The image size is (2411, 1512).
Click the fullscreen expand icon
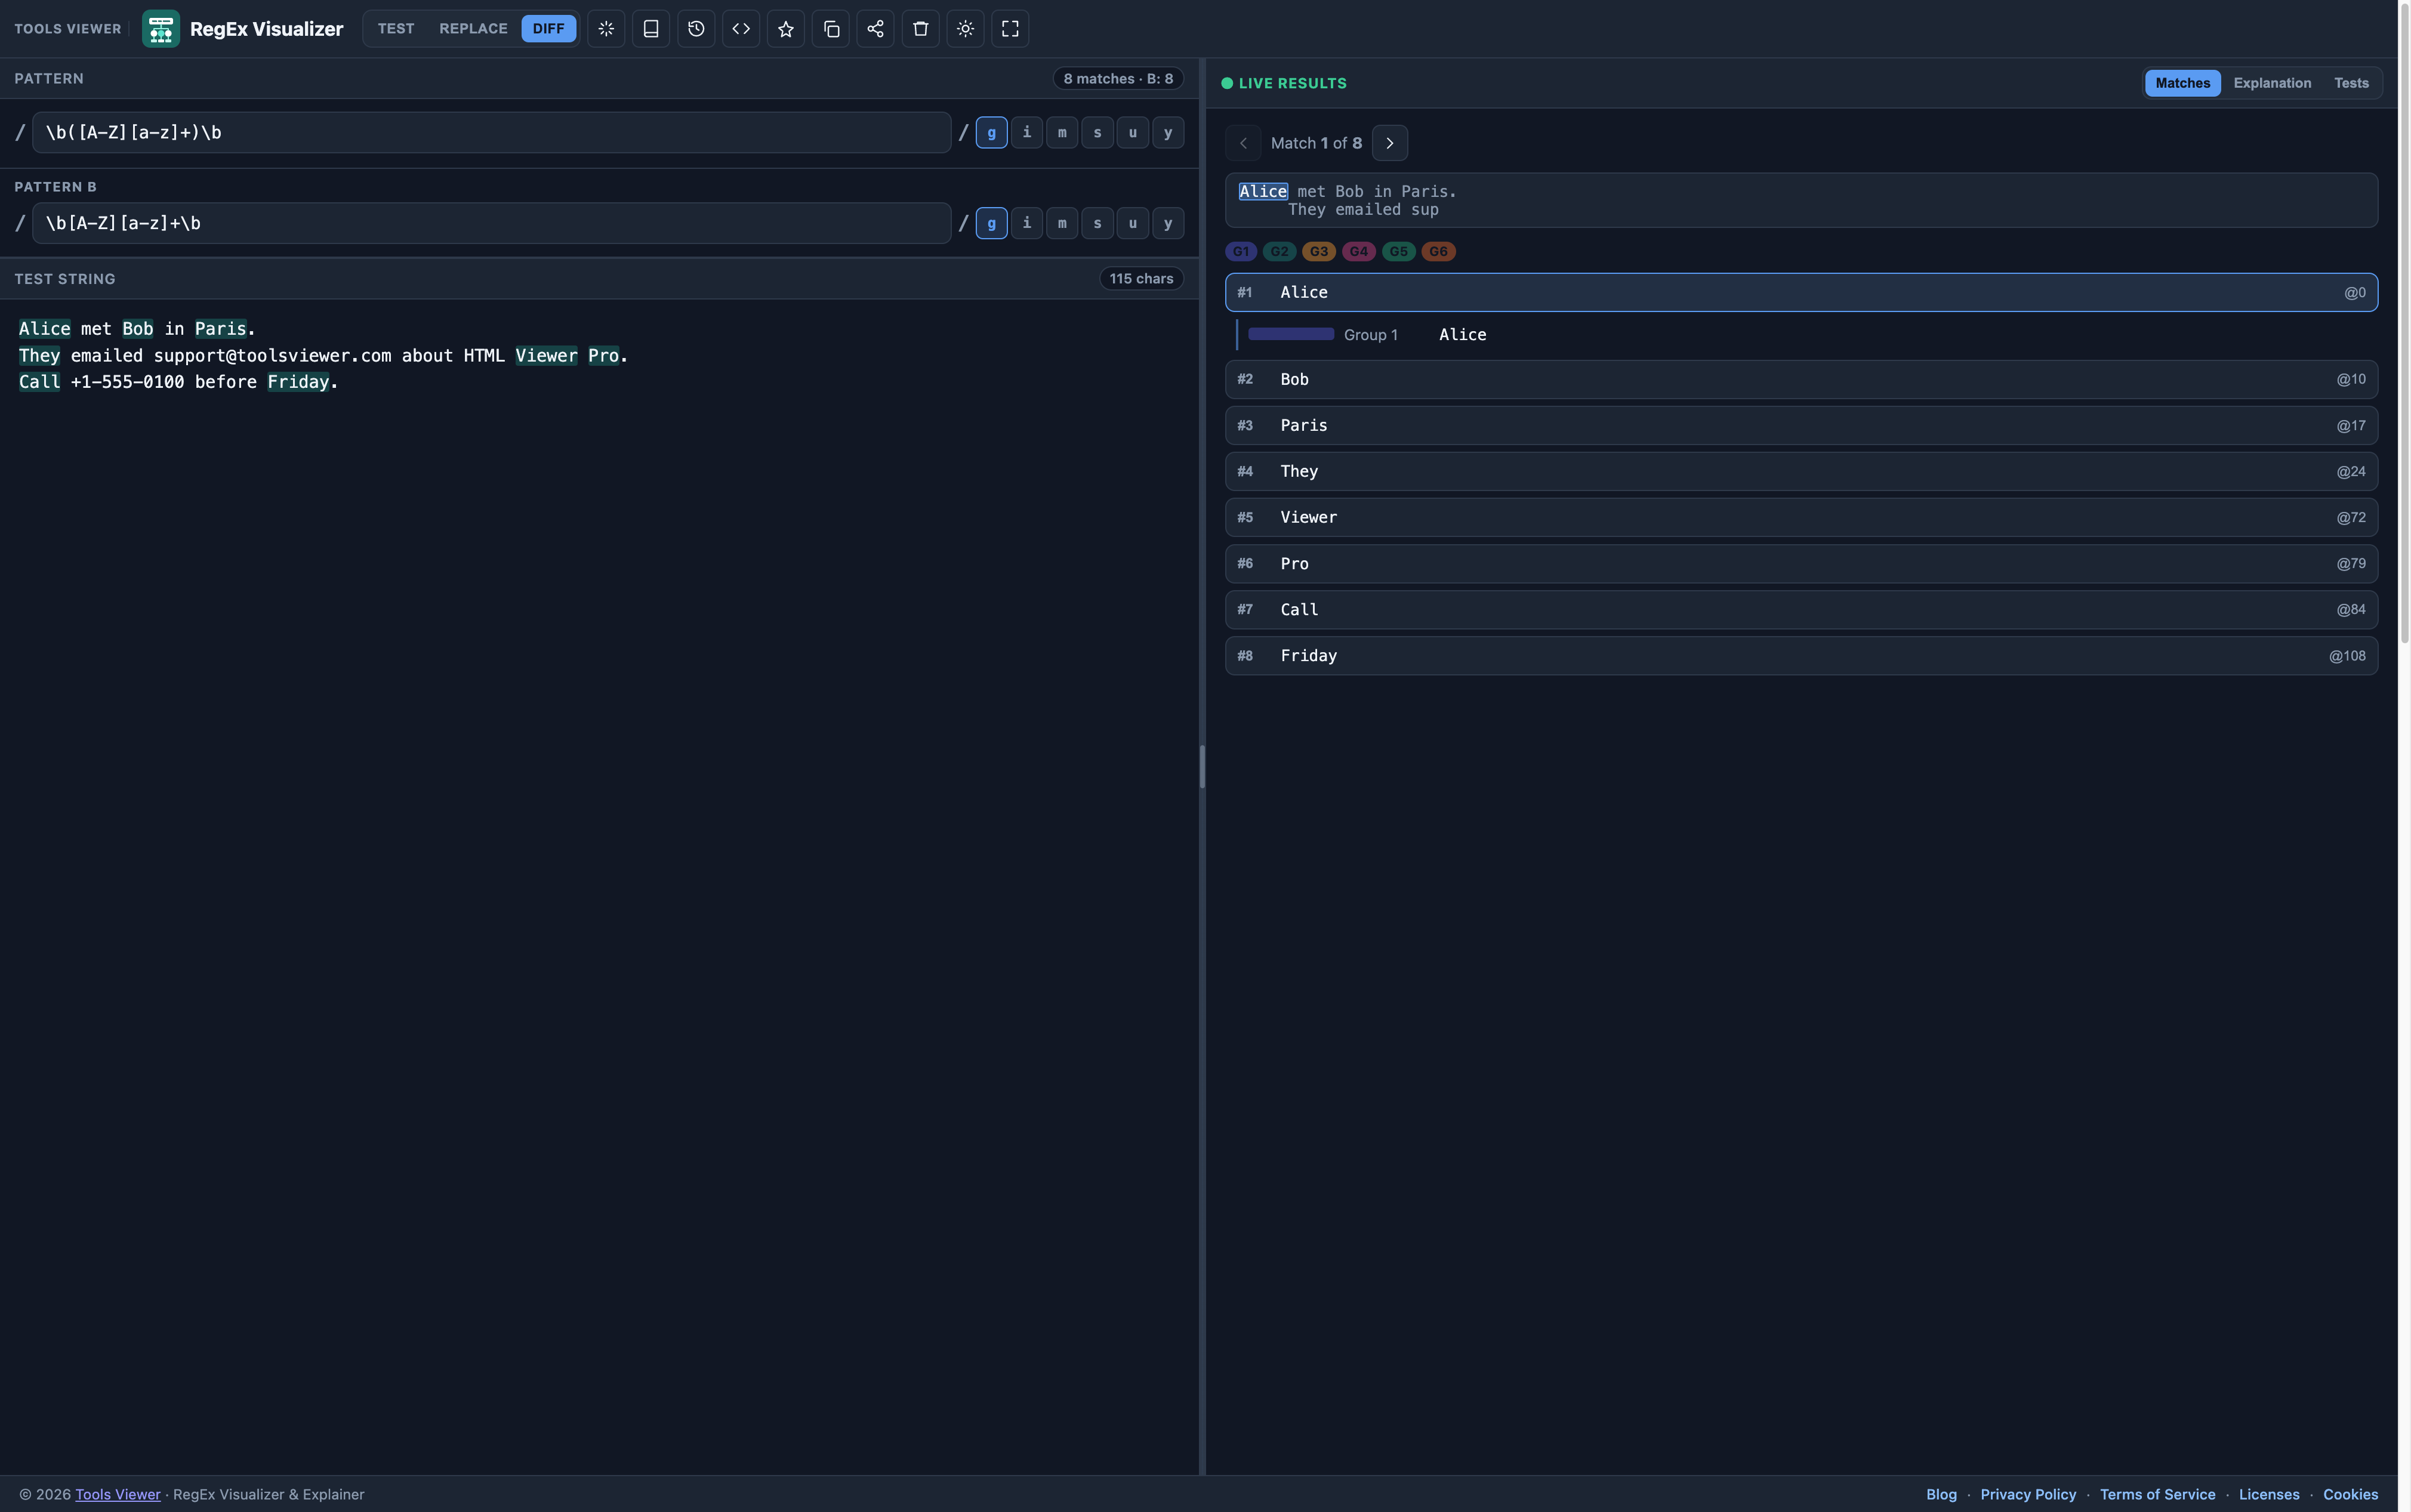1010,28
